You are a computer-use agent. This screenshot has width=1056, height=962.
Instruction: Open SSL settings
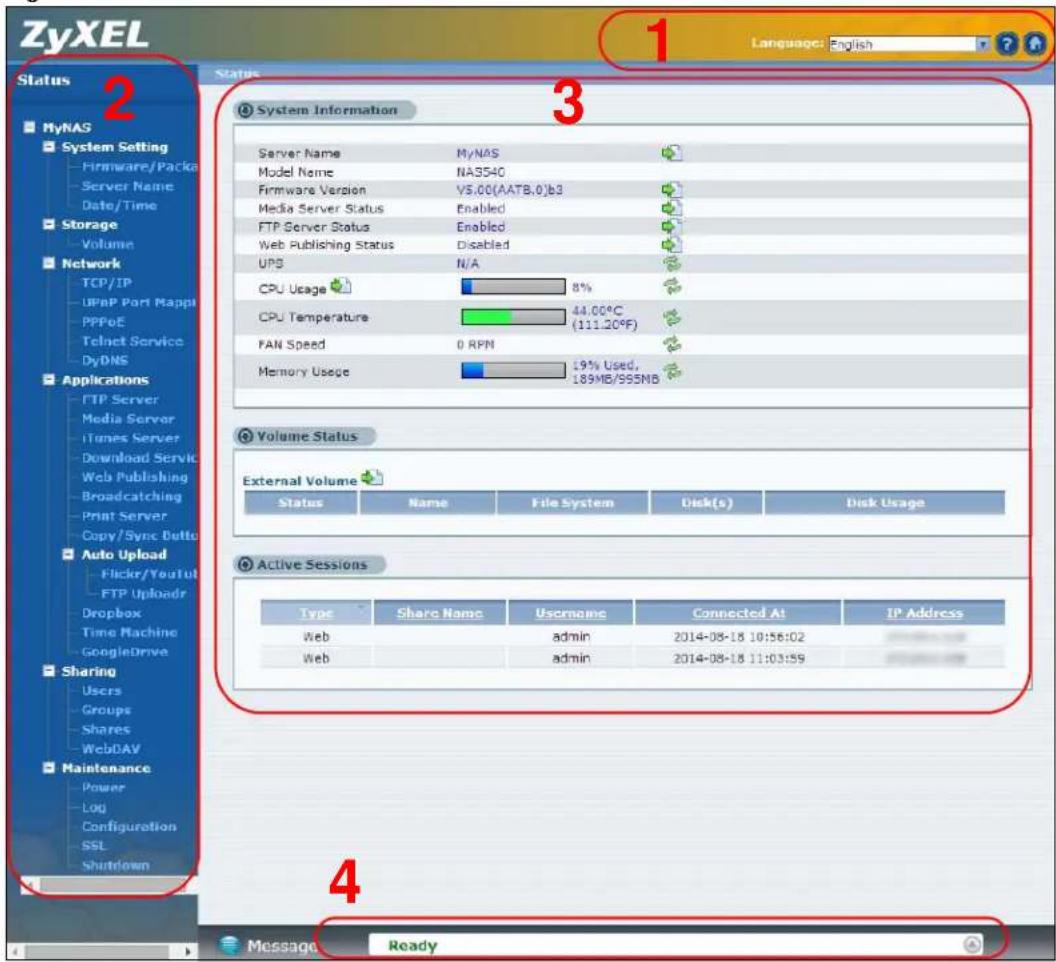point(94,845)
